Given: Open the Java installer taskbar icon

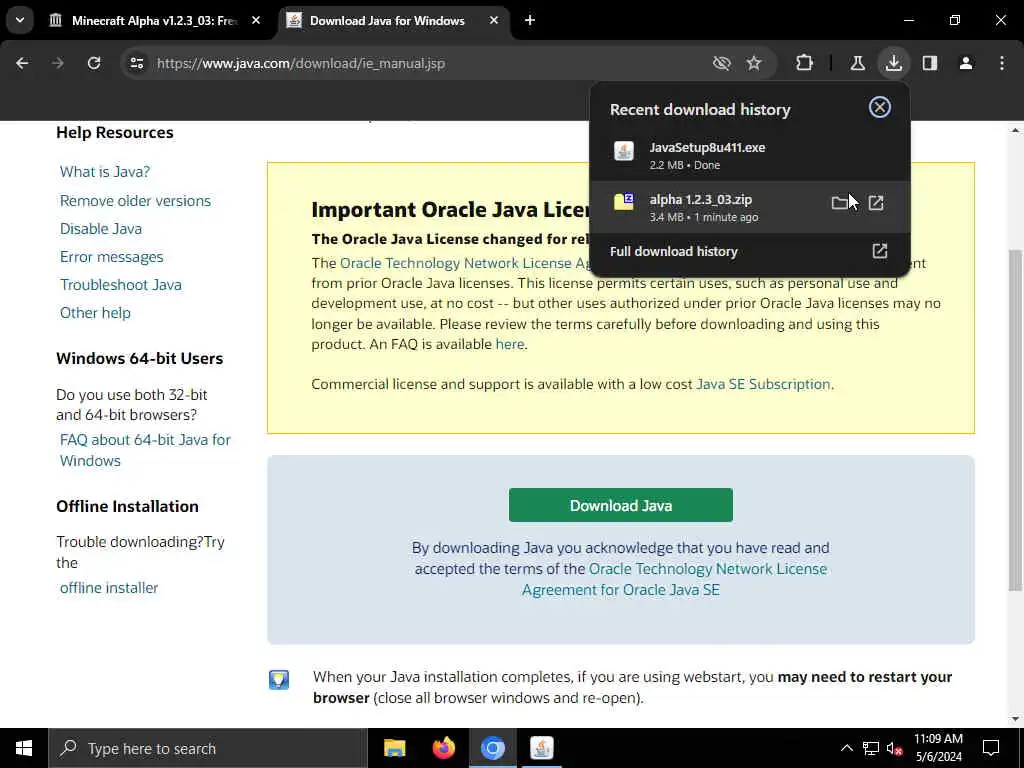Looking at the screenshot, I should point(541,748).
